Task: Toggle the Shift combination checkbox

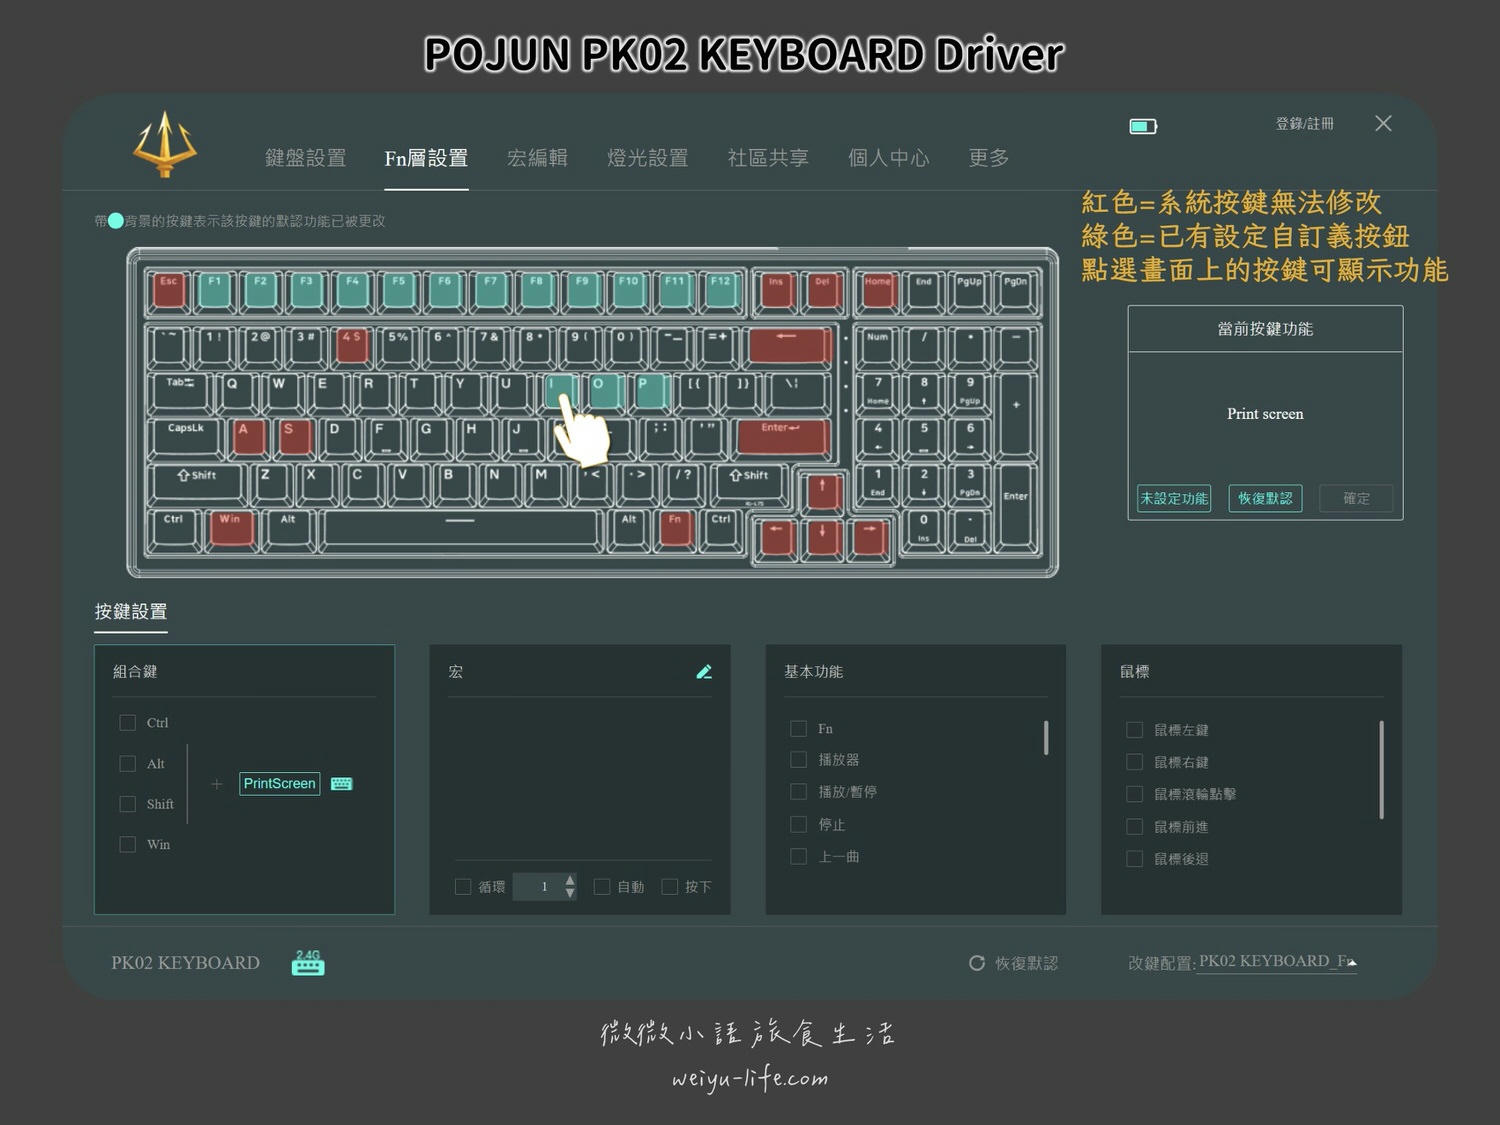Action: click(127, 804)
